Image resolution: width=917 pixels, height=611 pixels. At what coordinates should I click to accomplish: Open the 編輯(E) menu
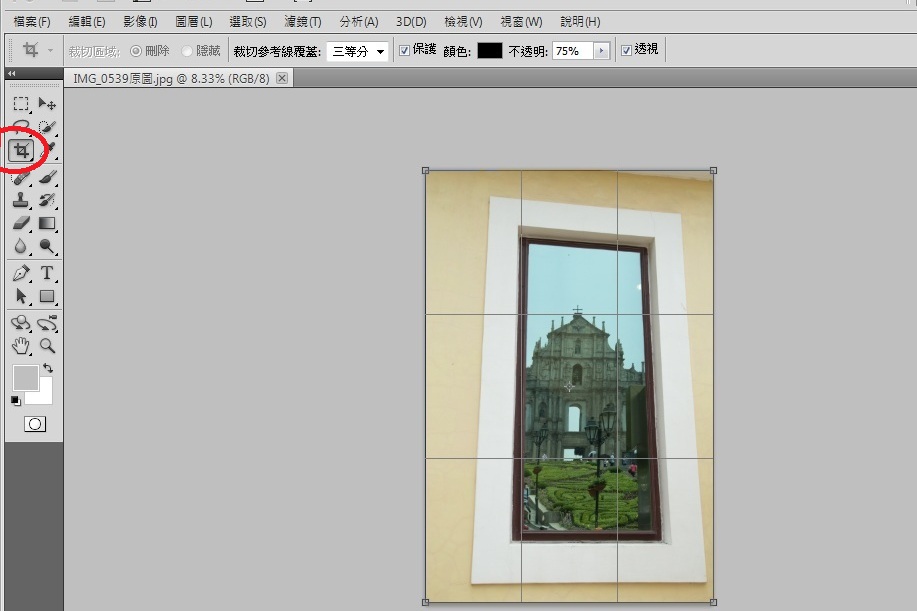point(87,22)
